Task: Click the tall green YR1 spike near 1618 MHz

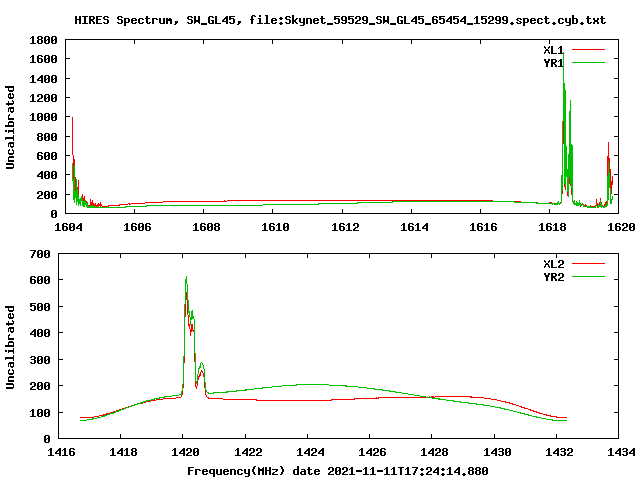Action: coord(564,122)
